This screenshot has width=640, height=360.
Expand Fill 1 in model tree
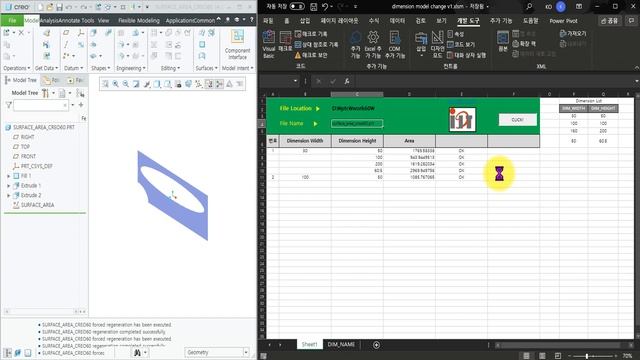click(9, 176)
